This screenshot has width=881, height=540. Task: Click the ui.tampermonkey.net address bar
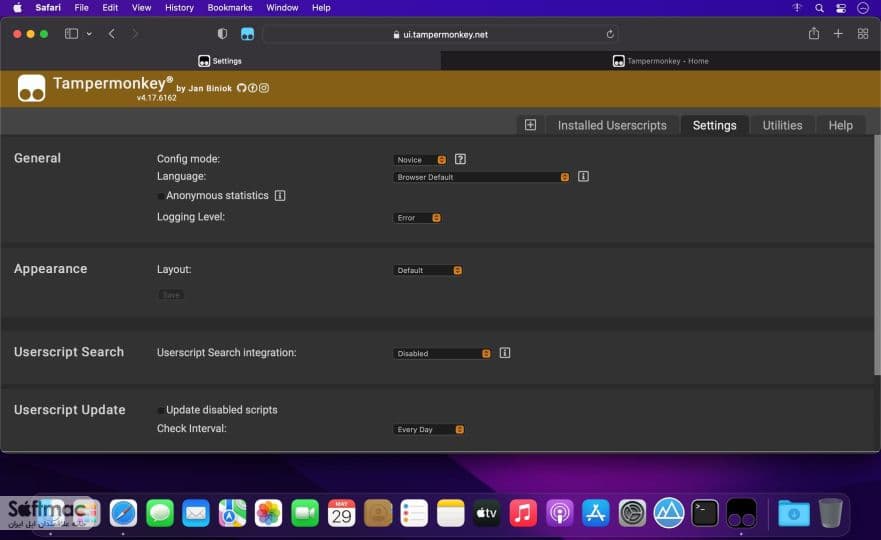tap(440, 34)
